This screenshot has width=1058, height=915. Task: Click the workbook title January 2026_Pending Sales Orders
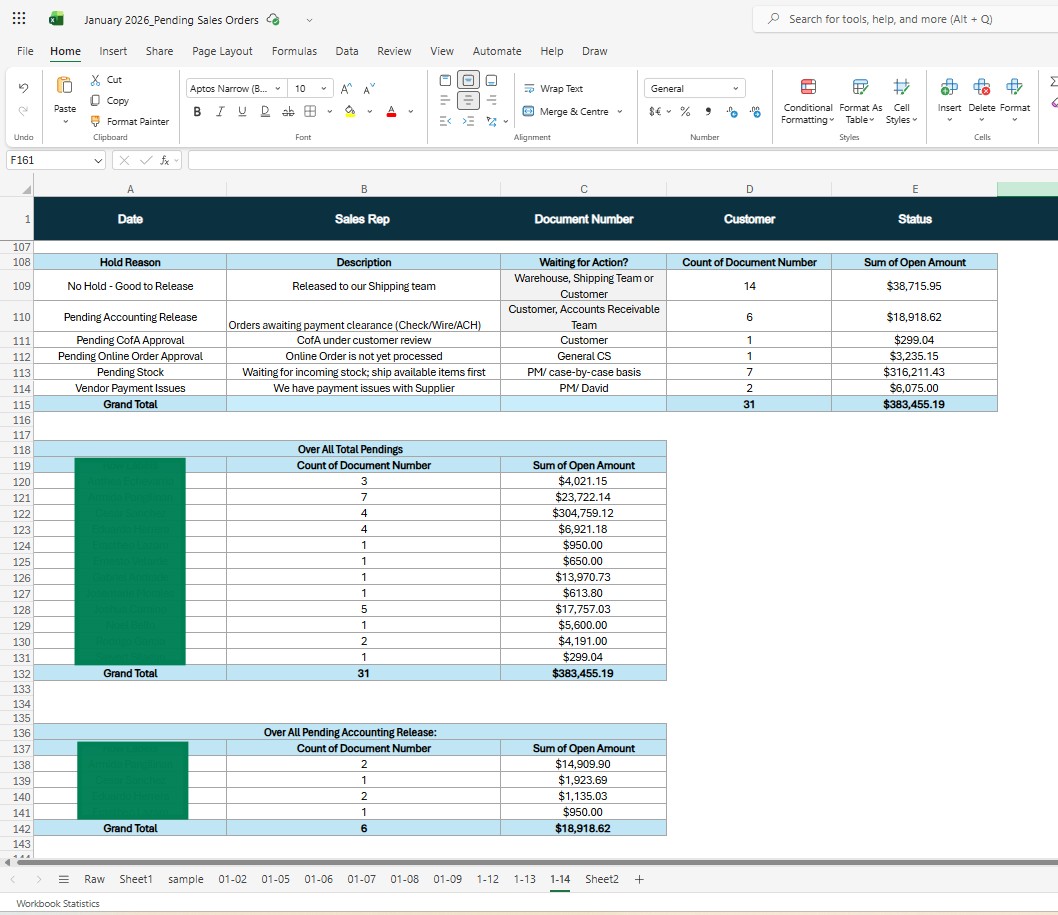click(171, 20)
